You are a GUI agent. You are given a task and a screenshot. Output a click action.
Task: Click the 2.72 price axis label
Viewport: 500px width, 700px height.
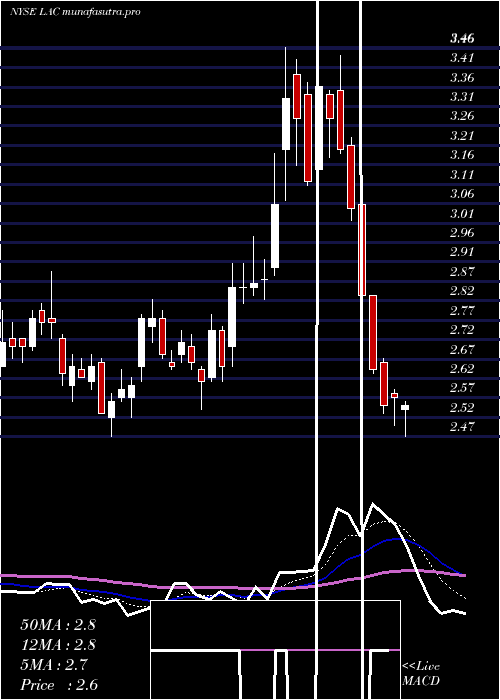tap(462, 330)
